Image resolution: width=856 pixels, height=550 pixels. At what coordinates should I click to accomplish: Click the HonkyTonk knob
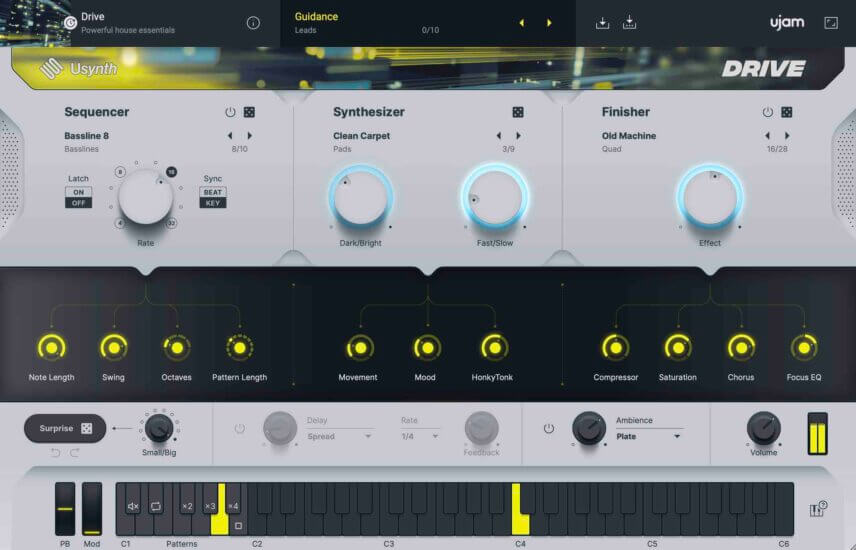(x=495, y=347)
